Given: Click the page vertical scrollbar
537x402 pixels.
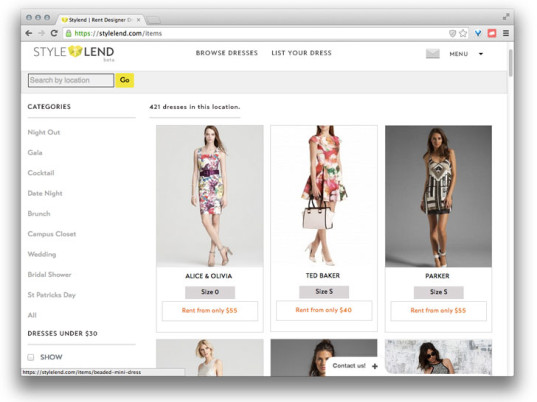Looking at the screenshot, I should coord(511,63).
